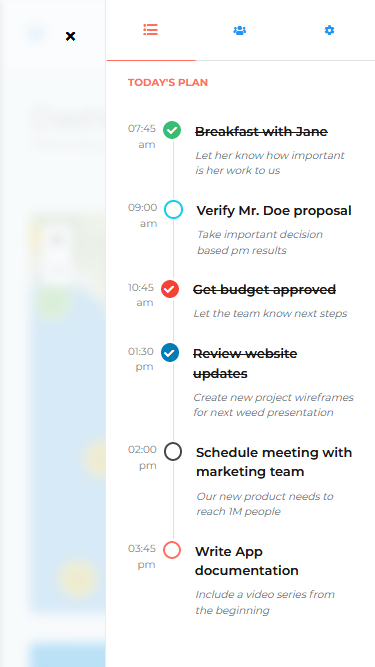Select the 'Include a video series' description text
Image resolution: width=375 pixels, height=667 pixels.
click(x=265, y=602)
